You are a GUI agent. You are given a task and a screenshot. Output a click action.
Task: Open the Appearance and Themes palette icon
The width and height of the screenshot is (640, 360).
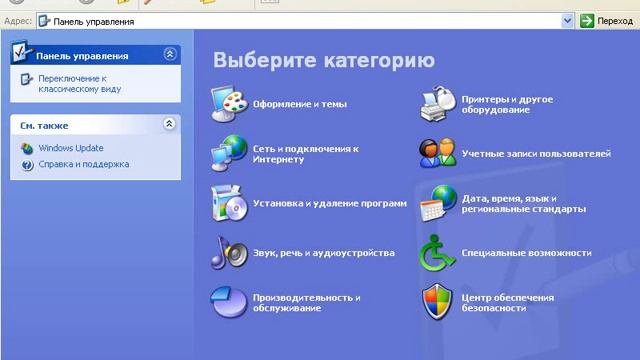point(229,104)
